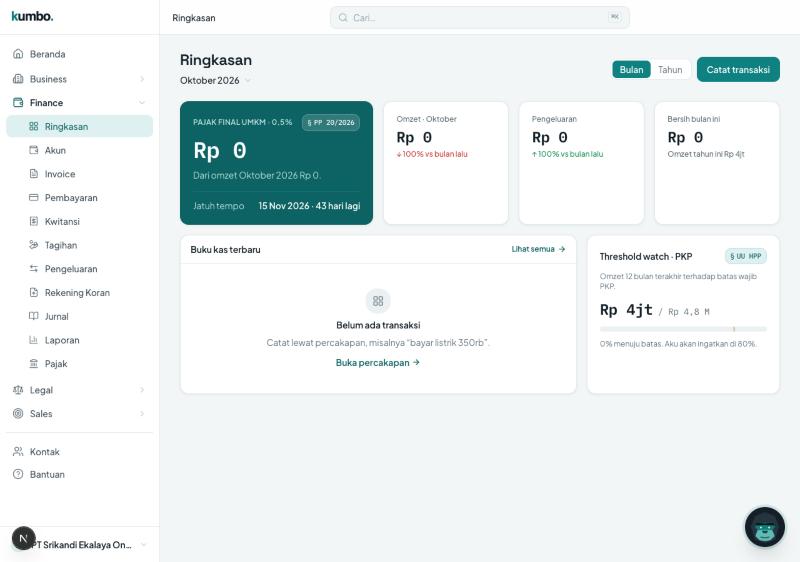Click Lihat semua link
The height and width of the screenshot is (562, 800).
click(538, 249)
